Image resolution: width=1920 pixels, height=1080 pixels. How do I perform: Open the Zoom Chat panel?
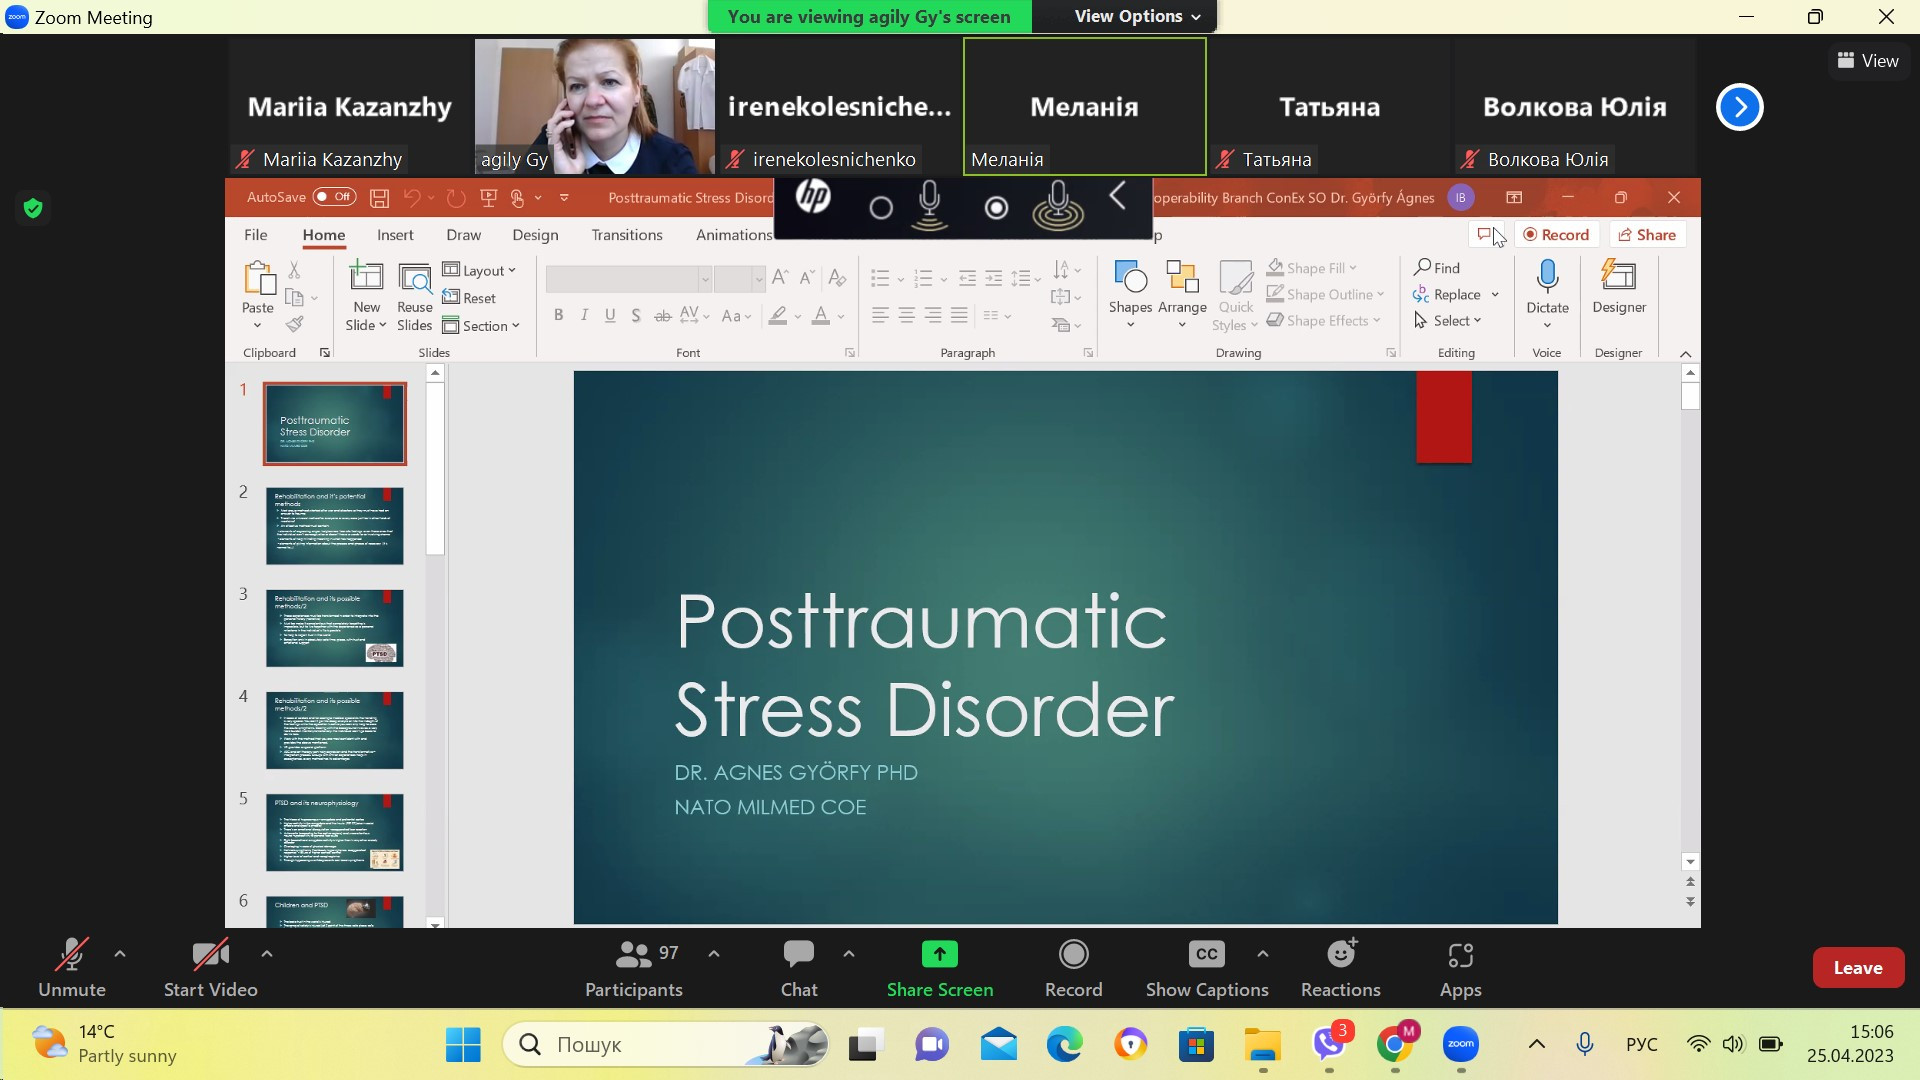pos(798,955)
